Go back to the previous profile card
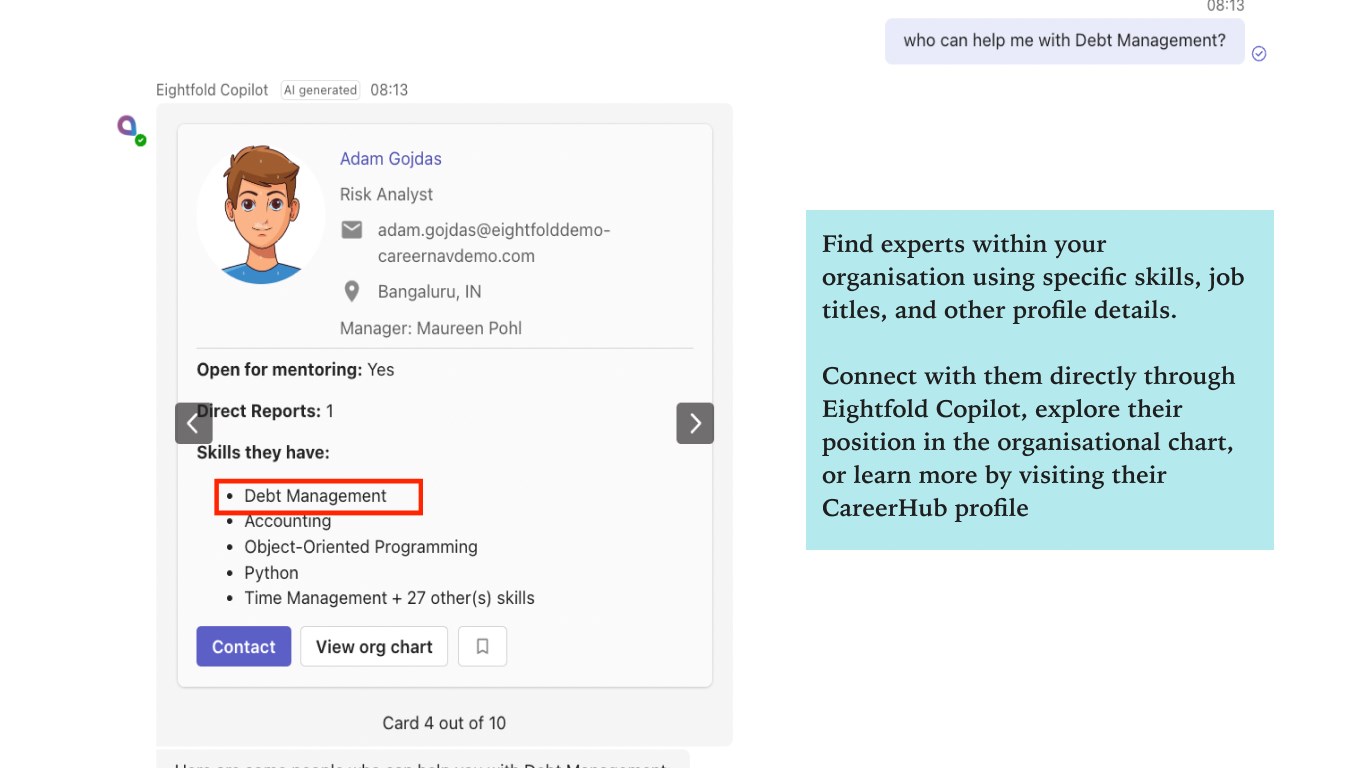This screenshot has width=1366, height=768. pos(193,423)
